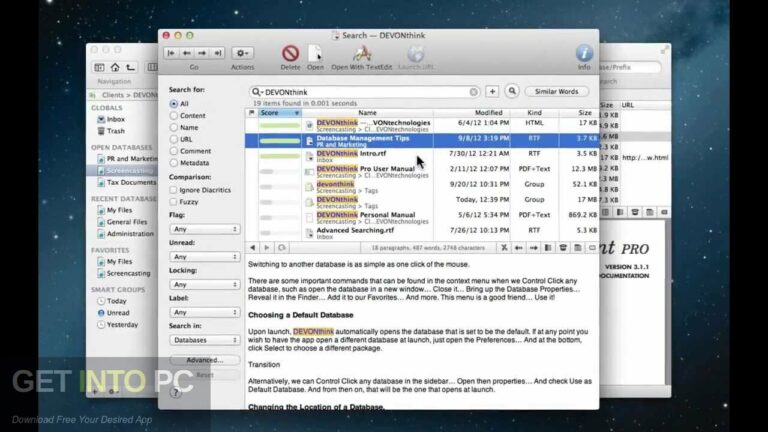The width and height of the screenshot is (768, 432).
Task: Click the Open With TextEdit icon
Action: [362, 53]
